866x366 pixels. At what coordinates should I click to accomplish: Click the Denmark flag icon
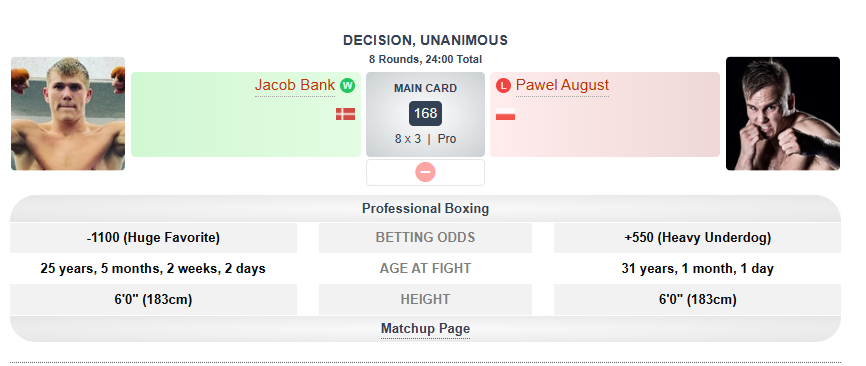(x=346, y=114)
